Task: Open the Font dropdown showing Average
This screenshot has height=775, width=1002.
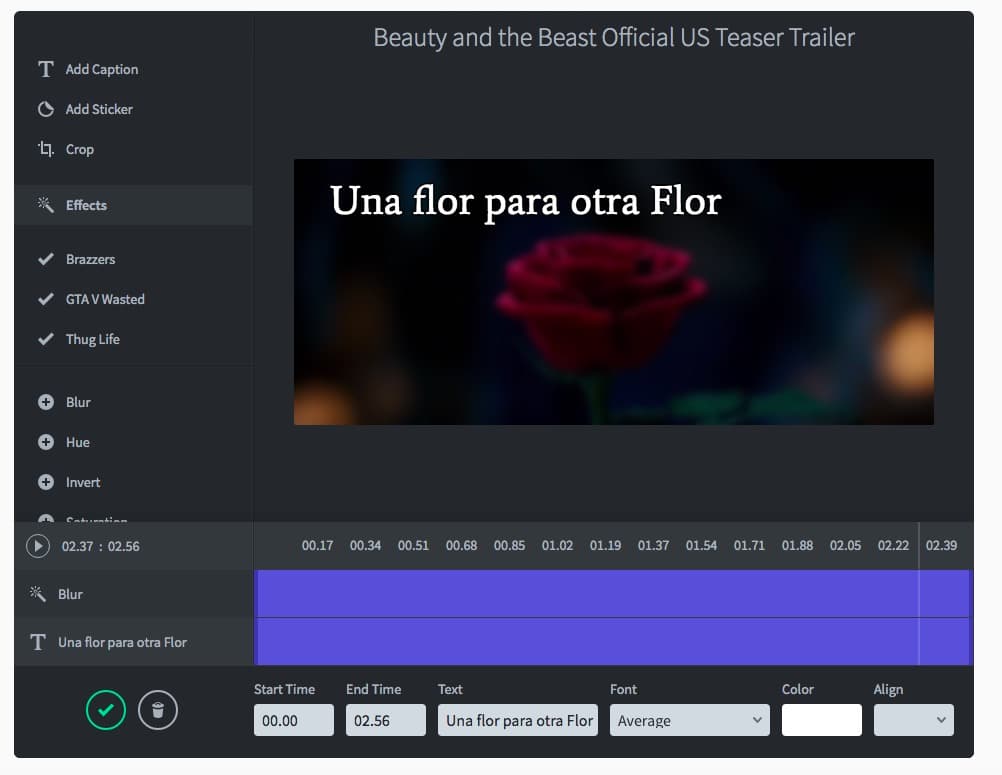Action: coord(689,720)
